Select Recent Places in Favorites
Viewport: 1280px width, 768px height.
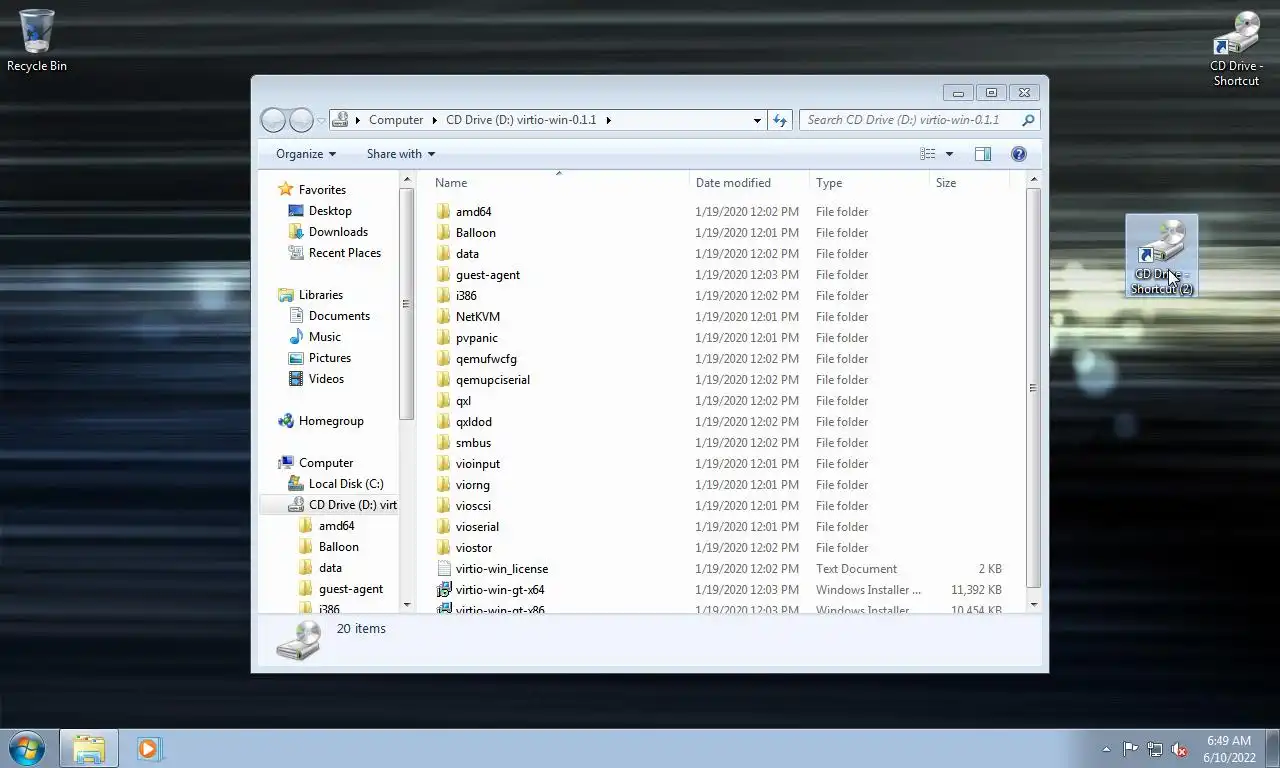(345, 253)
